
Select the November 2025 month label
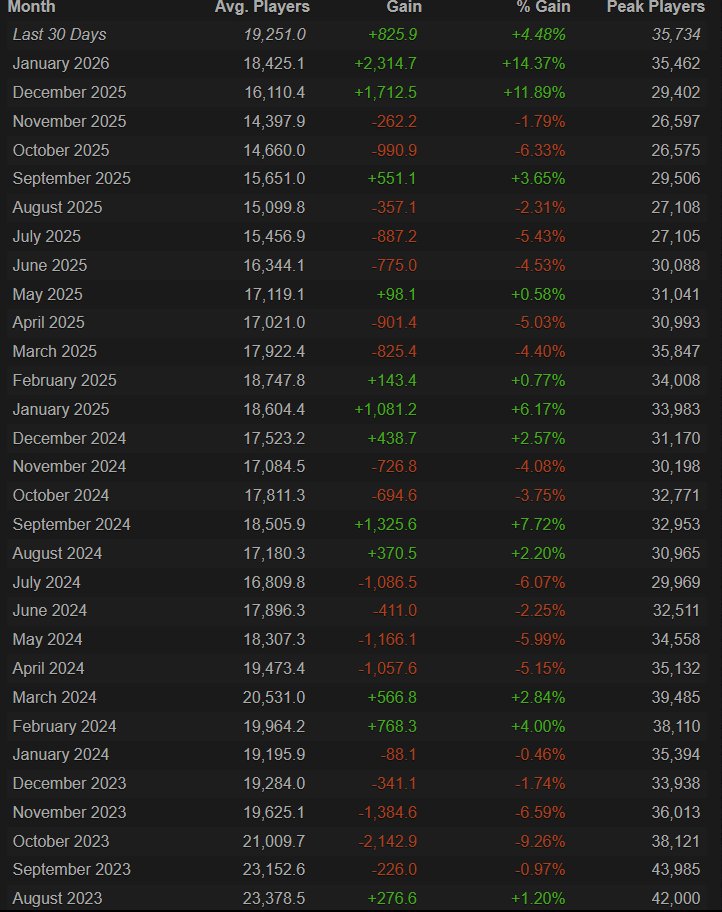click(x=69, y=122)
